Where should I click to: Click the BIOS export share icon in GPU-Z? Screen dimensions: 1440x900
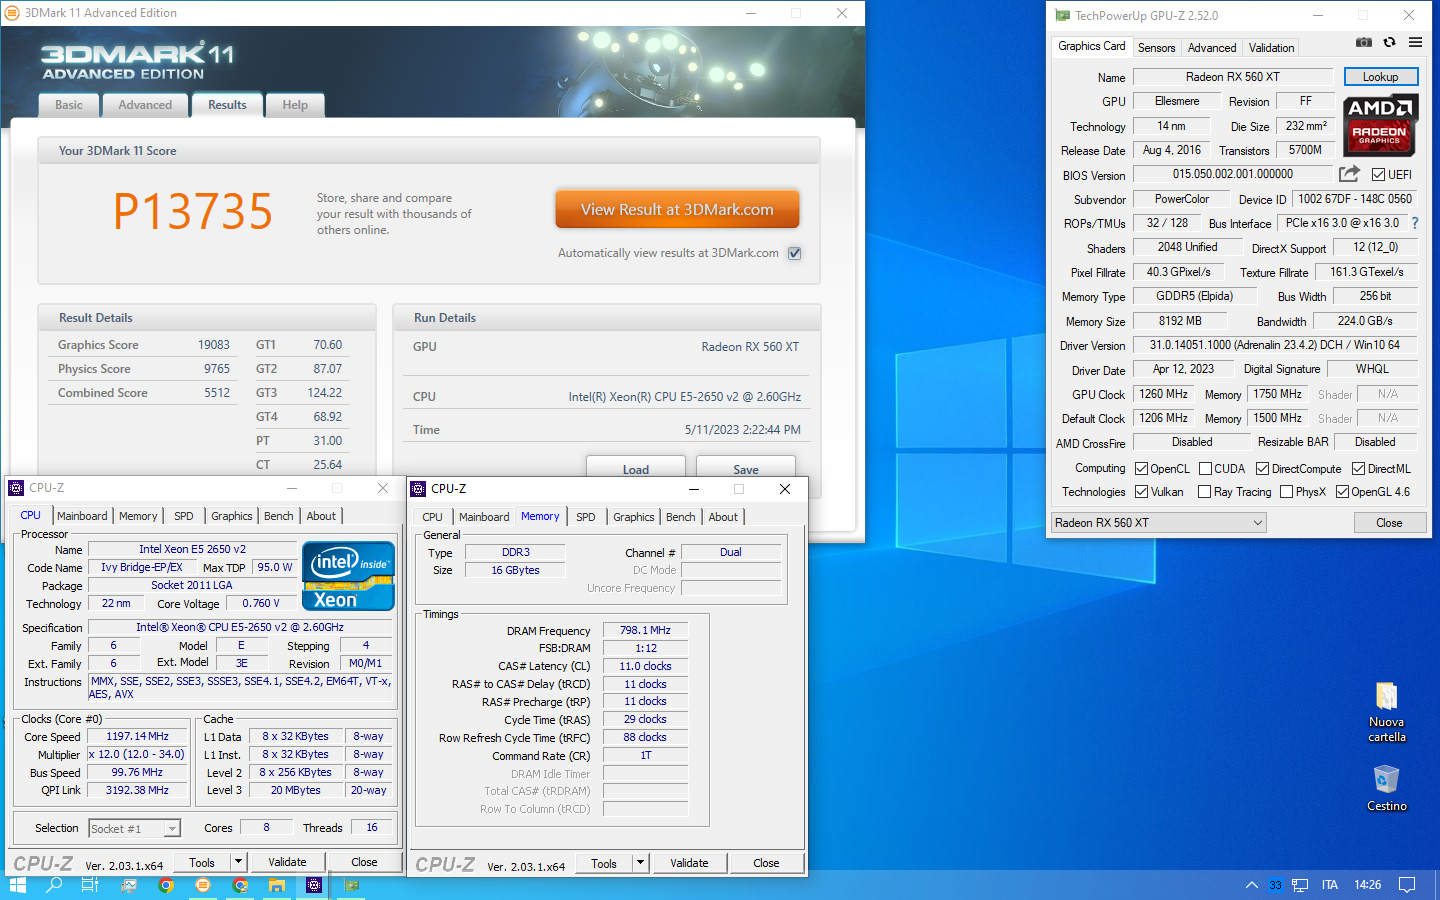coord(1349,174)
